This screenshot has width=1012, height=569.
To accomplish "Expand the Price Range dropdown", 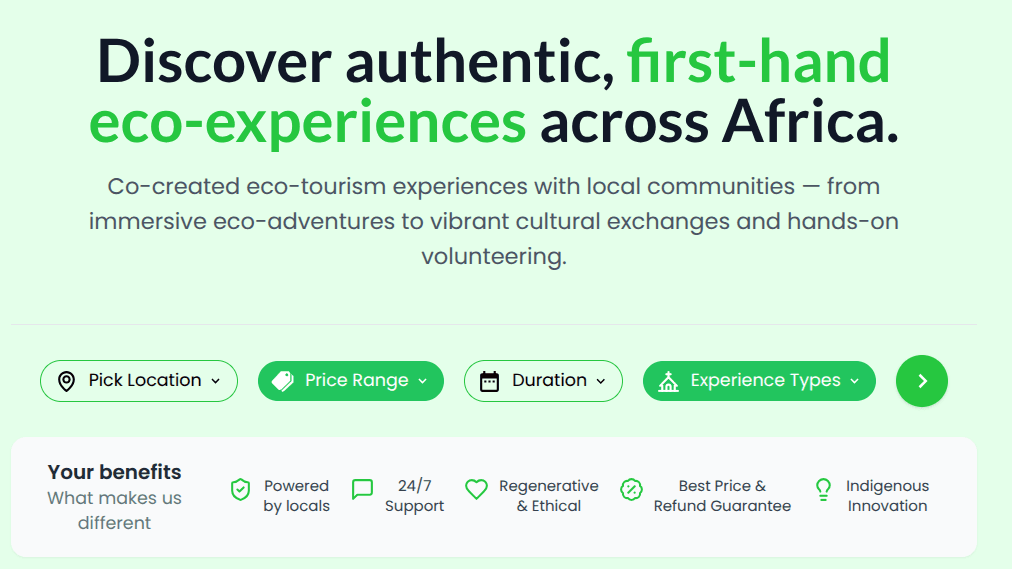I will click(351, 381).
